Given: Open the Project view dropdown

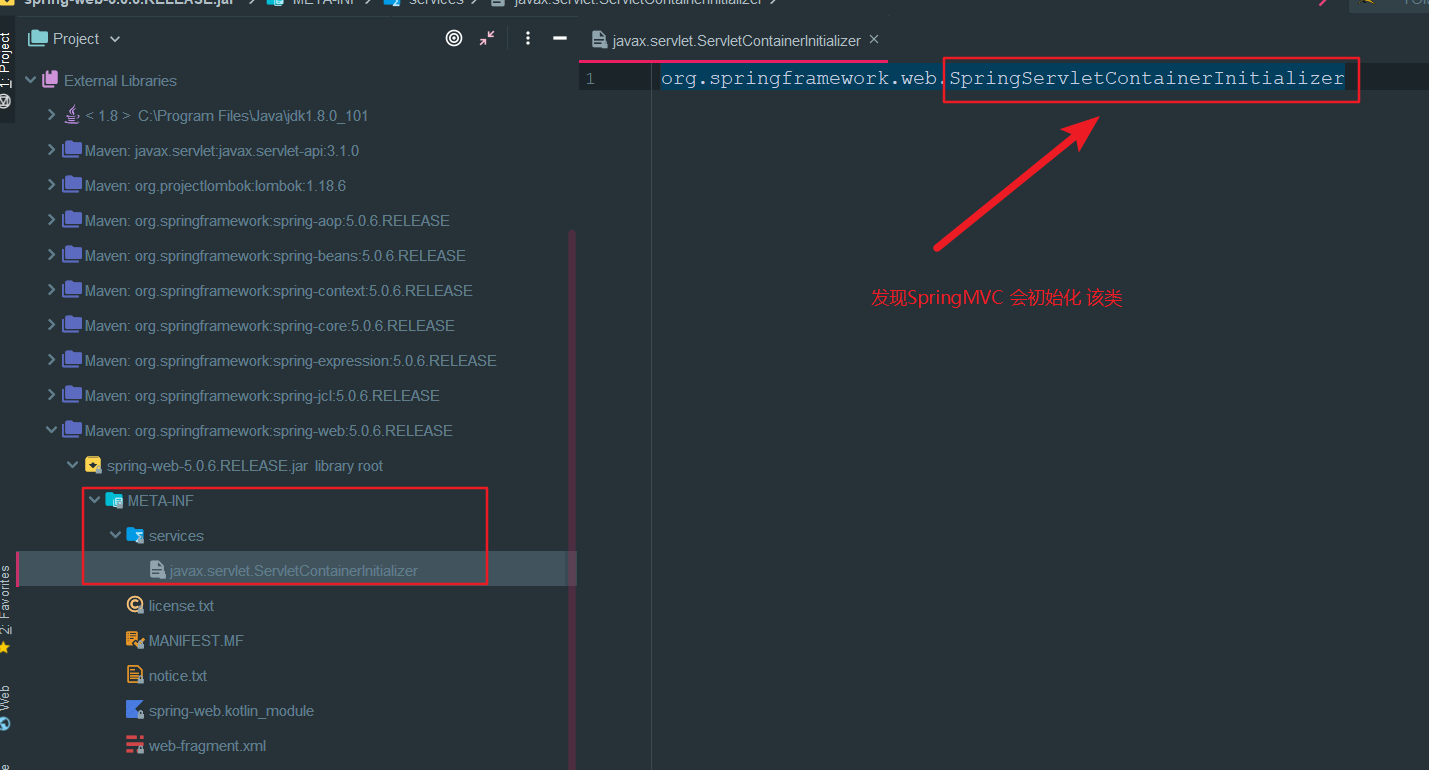Looking at the screenshot, I should click(114, 39).
